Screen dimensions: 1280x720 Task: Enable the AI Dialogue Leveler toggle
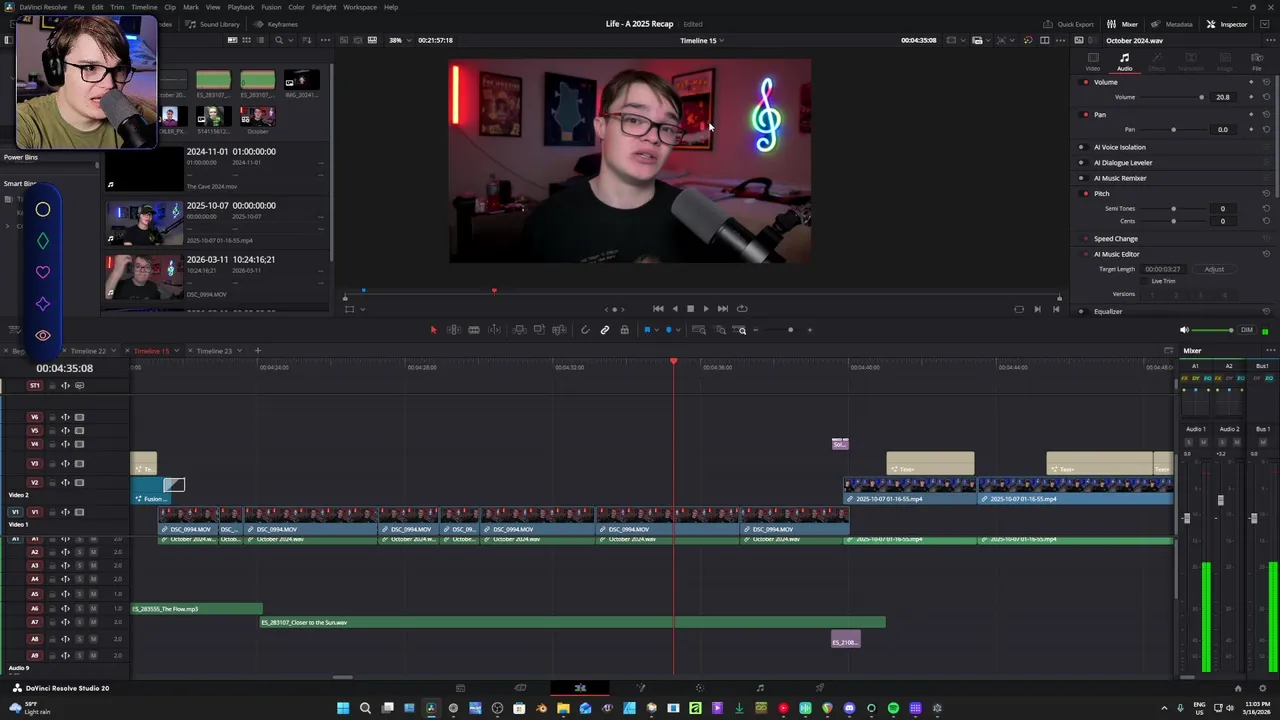click(x=1081, y=162)
